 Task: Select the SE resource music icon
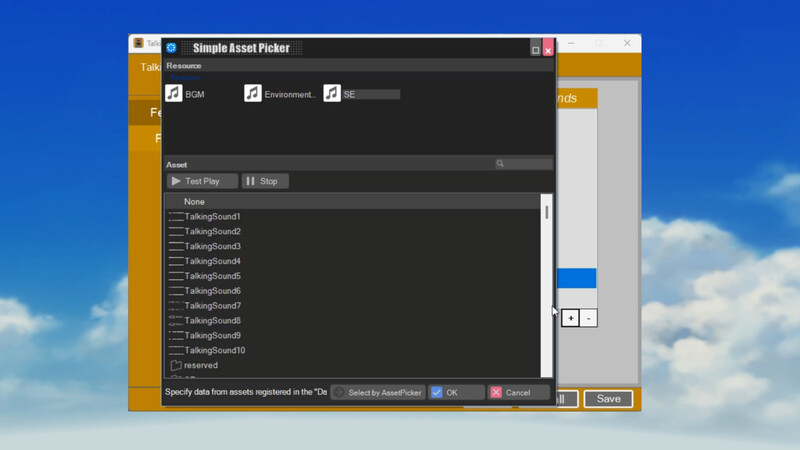point(332,93)
